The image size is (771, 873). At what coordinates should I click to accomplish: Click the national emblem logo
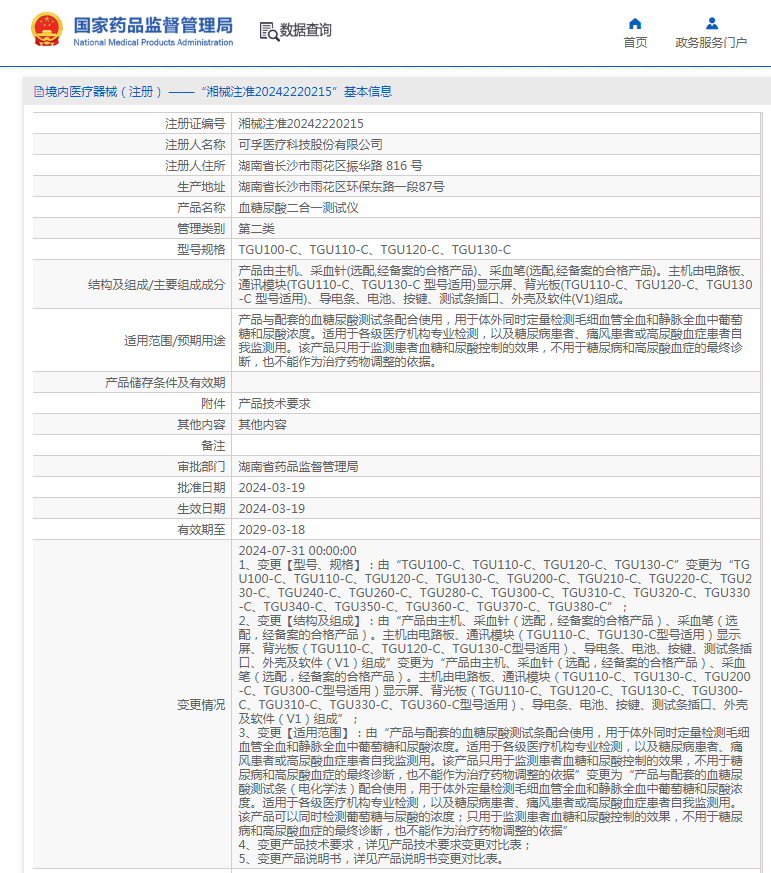tap(47, 29)
